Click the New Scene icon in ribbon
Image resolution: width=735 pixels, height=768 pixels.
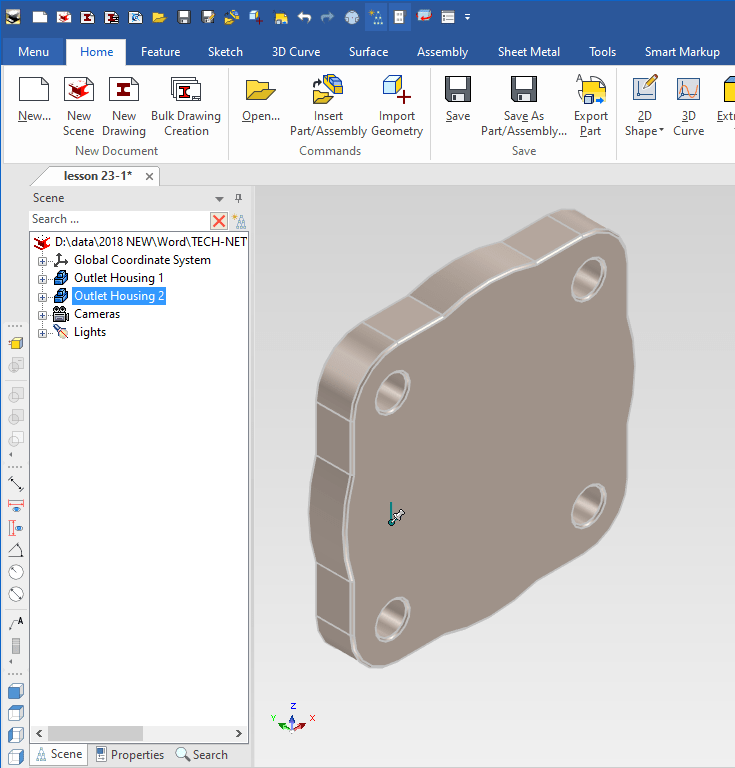[79, 91]
